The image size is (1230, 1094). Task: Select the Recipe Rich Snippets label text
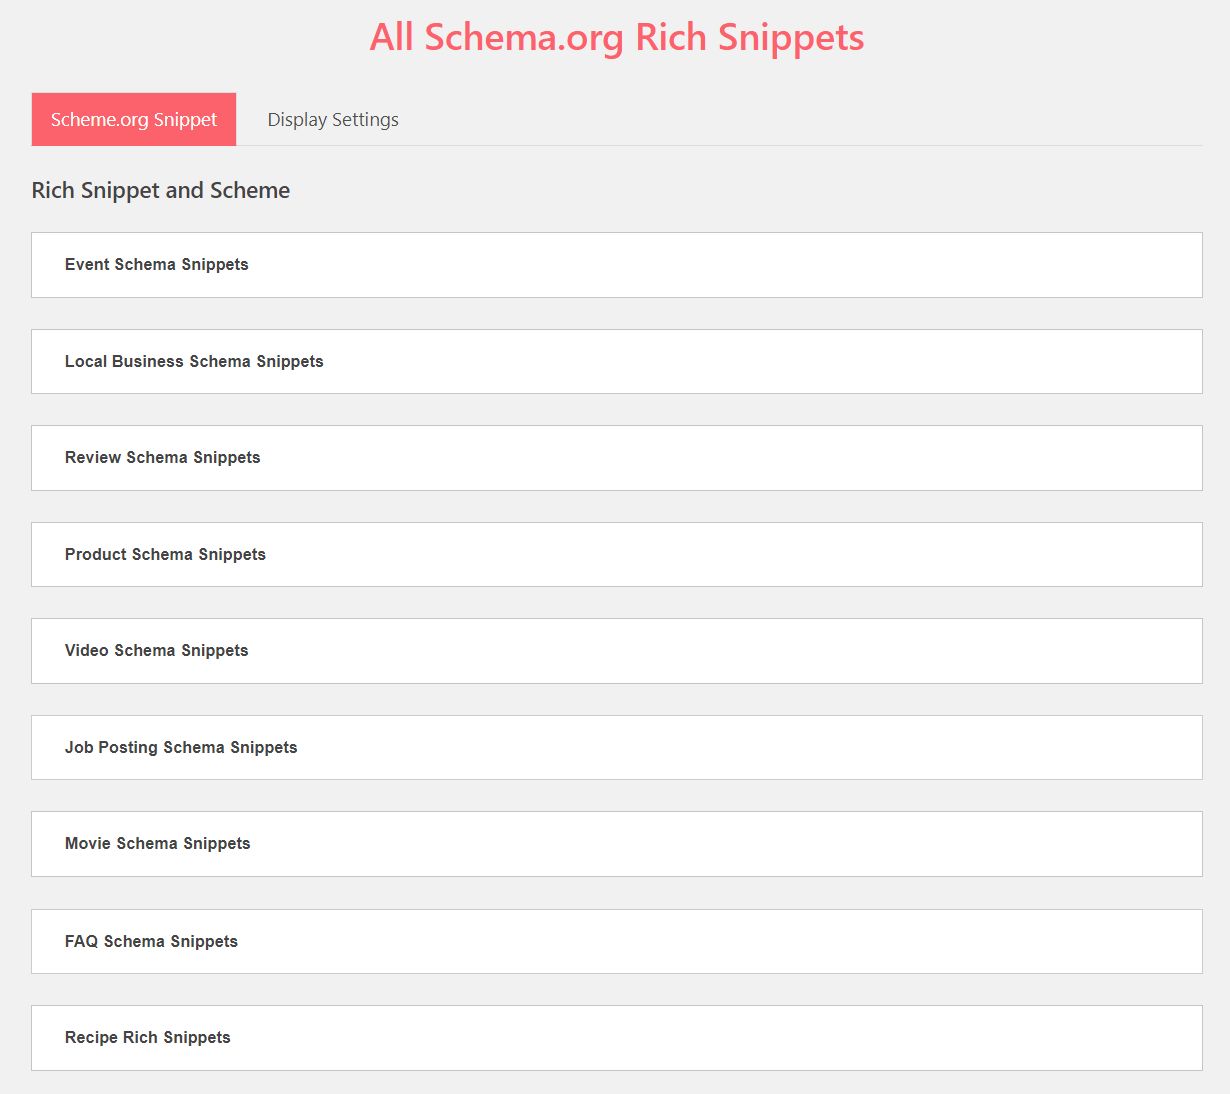pyautogui.click(x=148, y=1038)
